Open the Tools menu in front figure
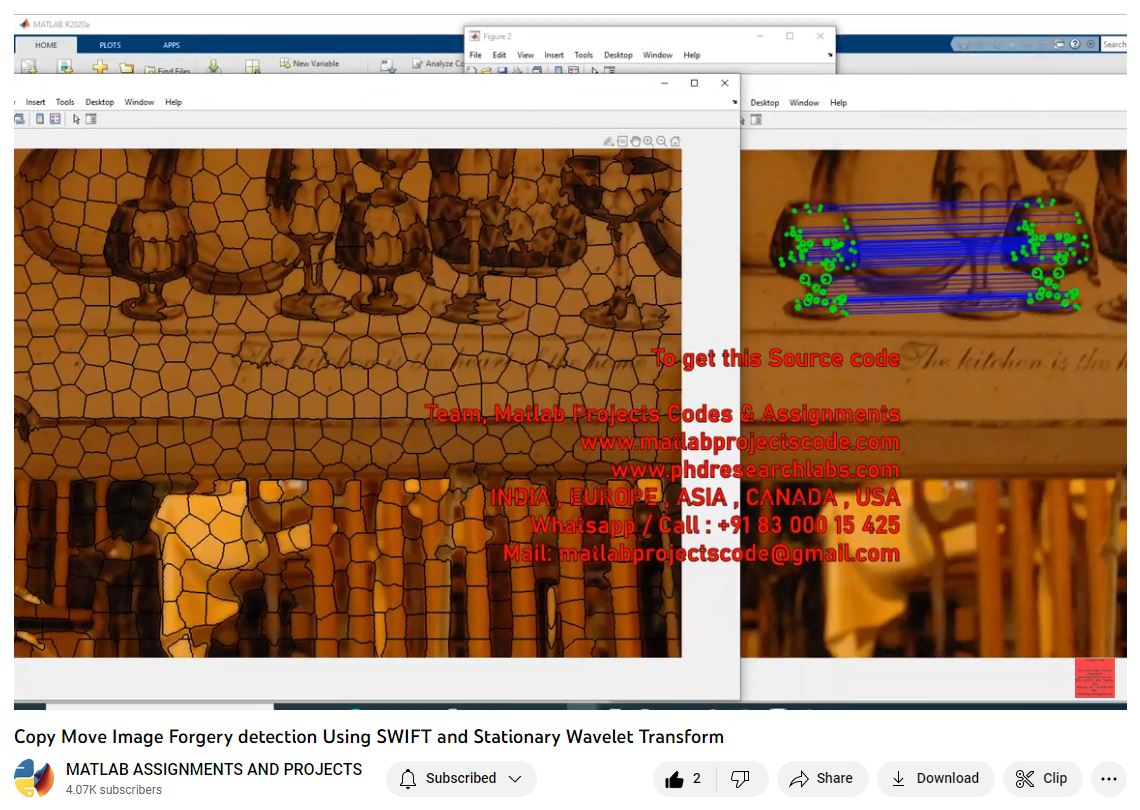The image size is (1140, 810). (x=65, y=102)
